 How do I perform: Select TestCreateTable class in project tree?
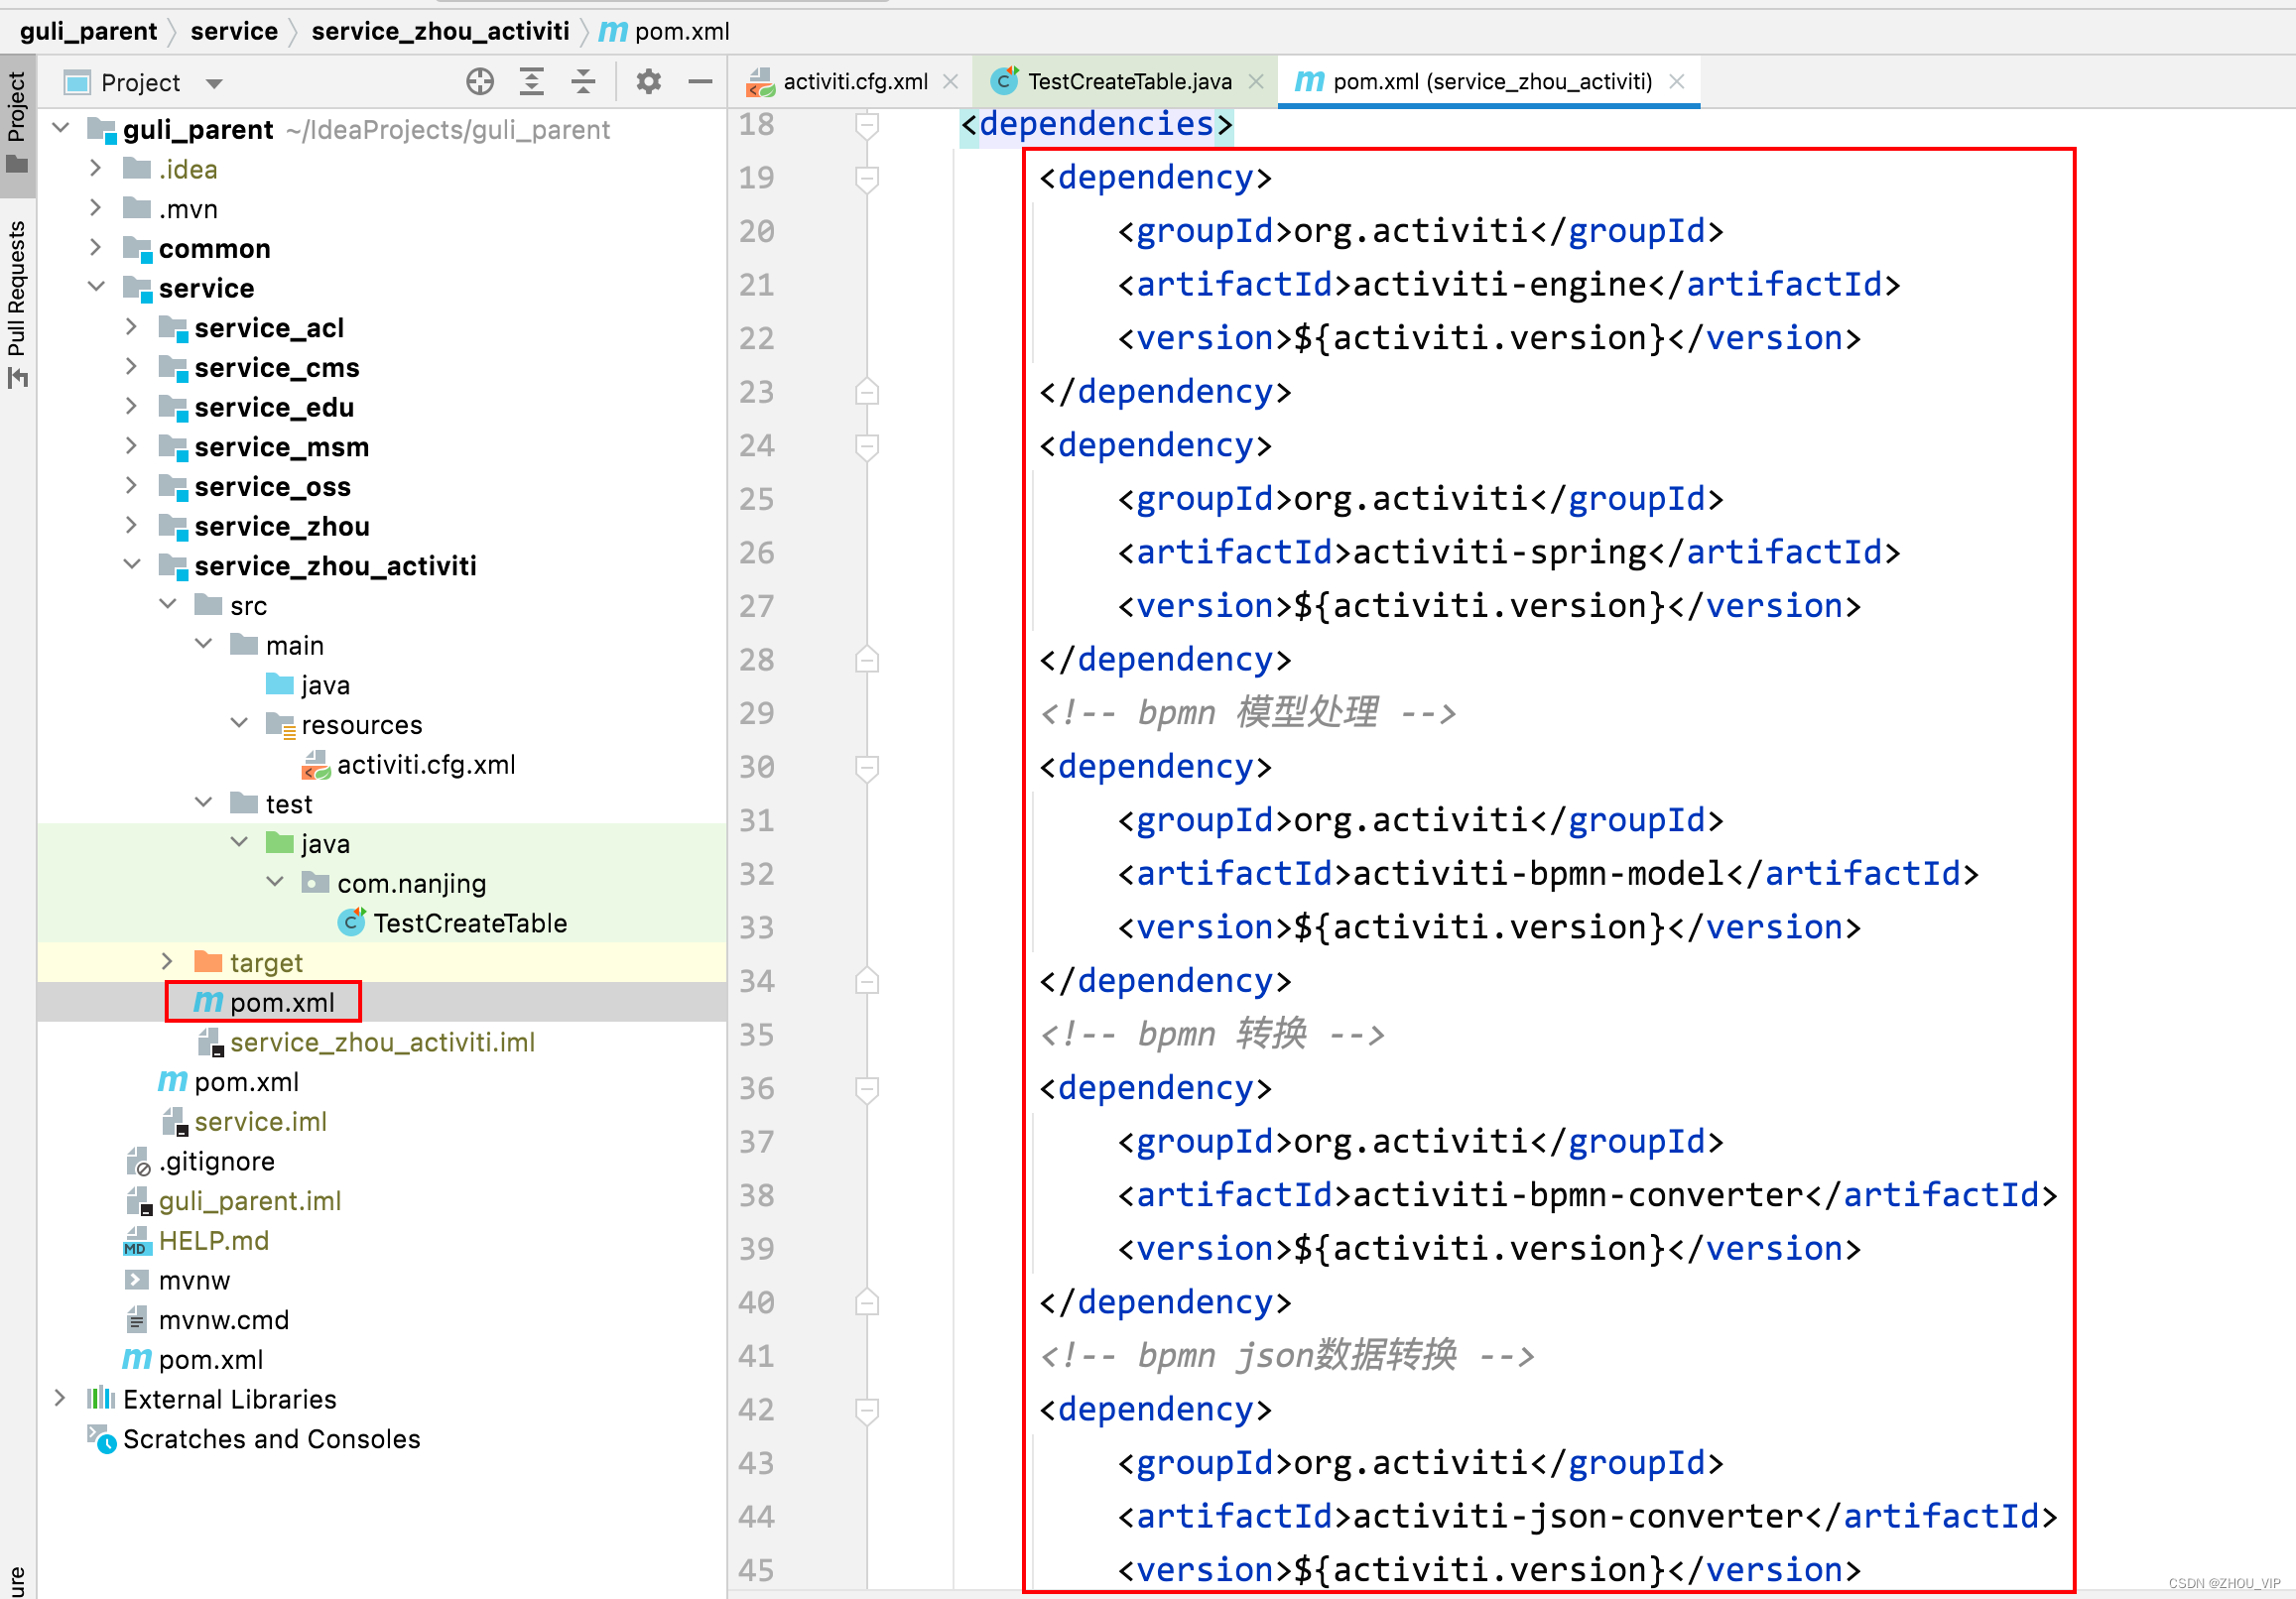coord(469,923)
